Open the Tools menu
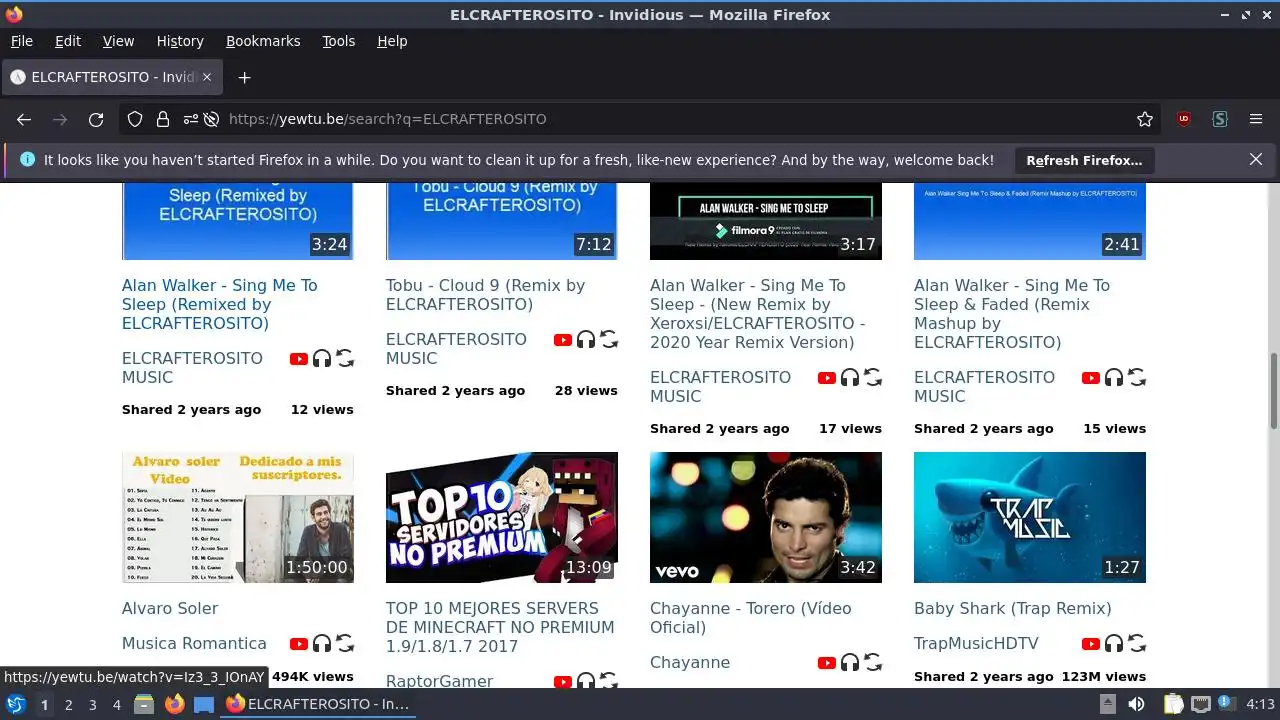 [x=339, y=41]
